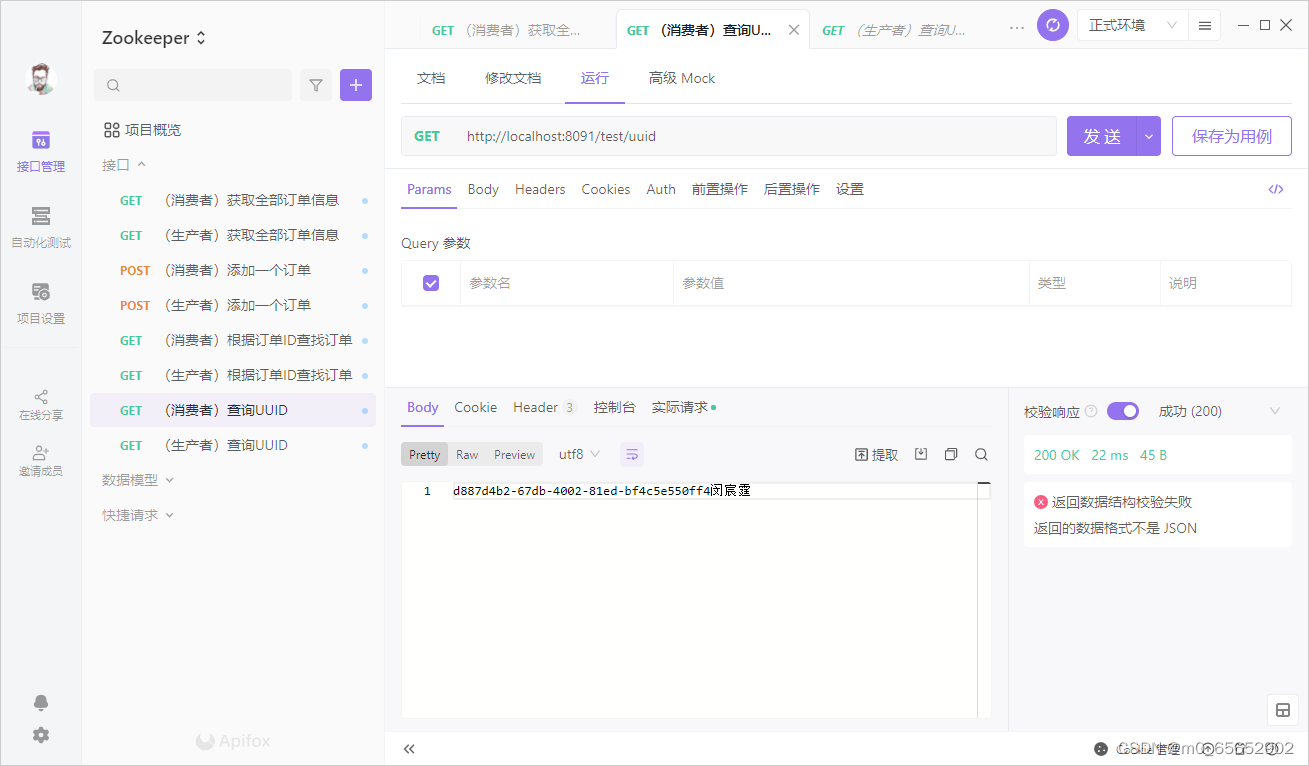Switch to (生产者) 查询U... top tab

[894, 30]
